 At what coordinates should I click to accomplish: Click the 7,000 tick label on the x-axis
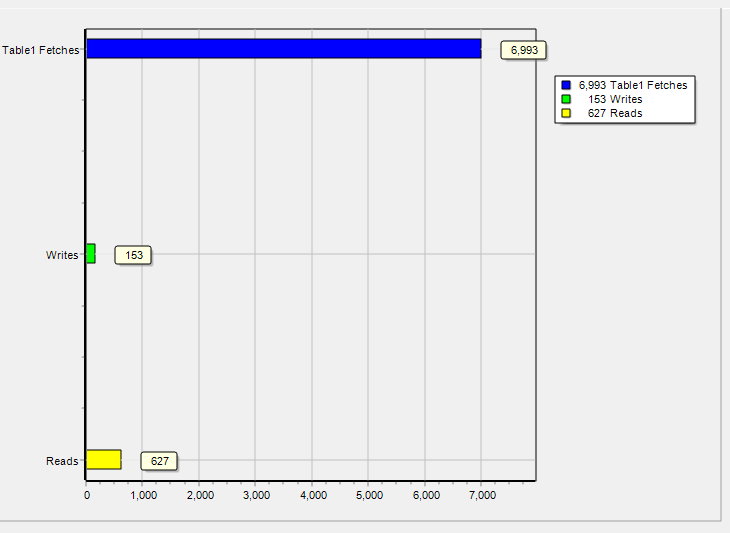(x=483, y=495)
